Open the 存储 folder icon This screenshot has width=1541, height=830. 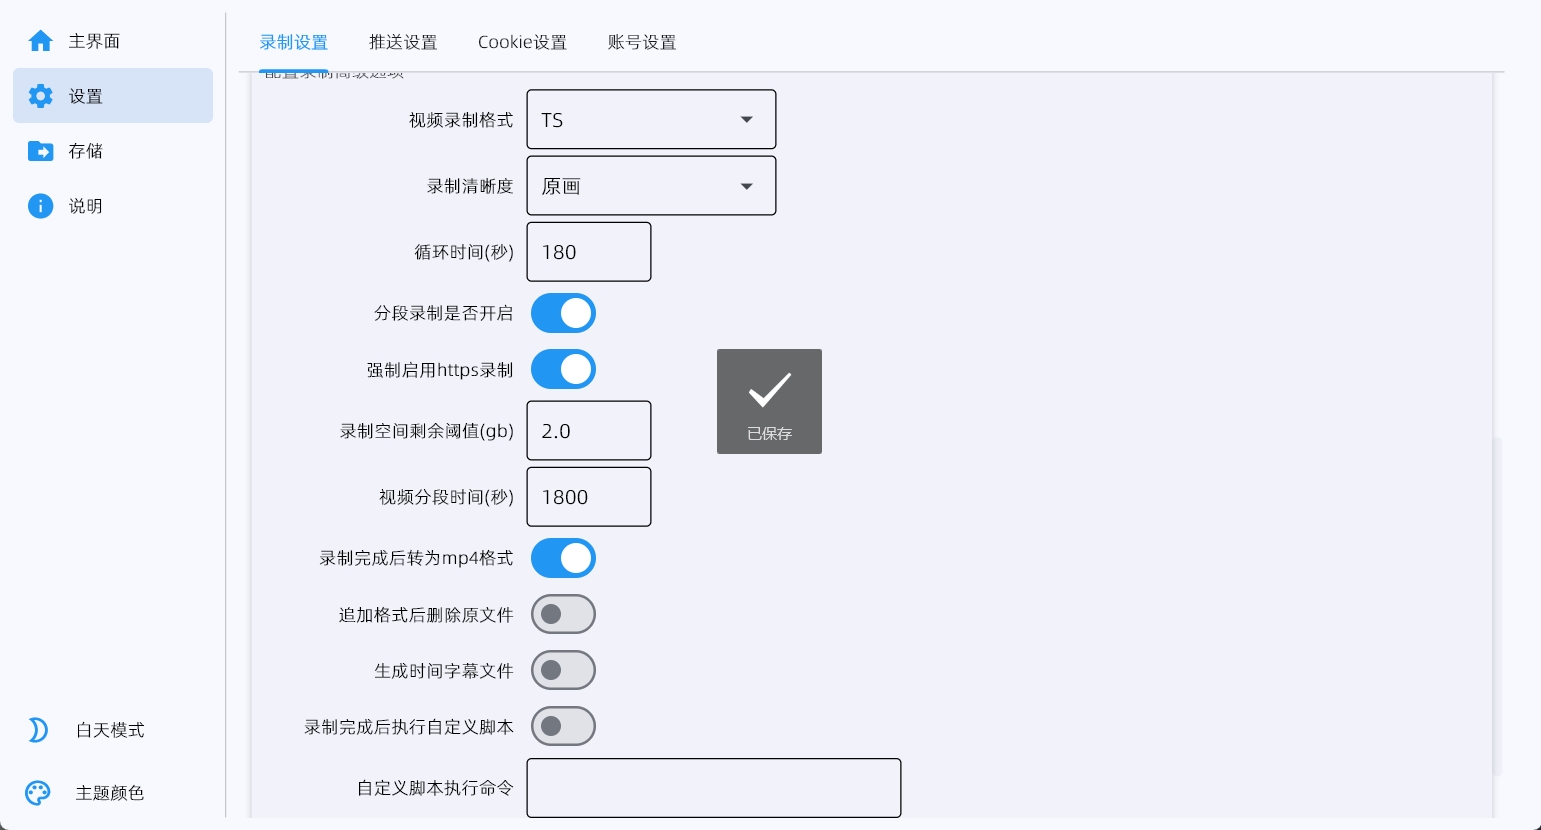click(40, 151)
